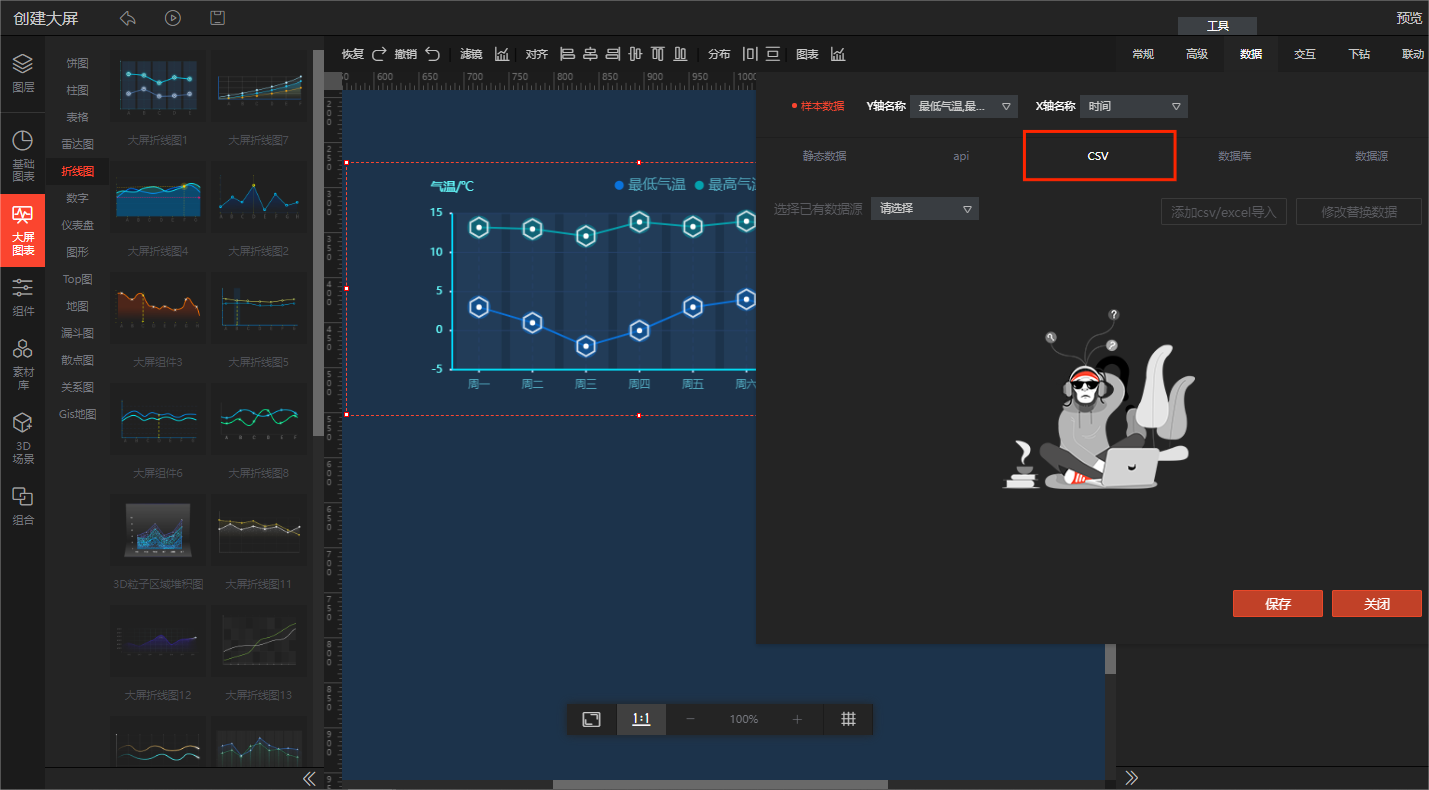Click the 撤销 undo arrow icon

pyautogui.click(x=432, y=54)
